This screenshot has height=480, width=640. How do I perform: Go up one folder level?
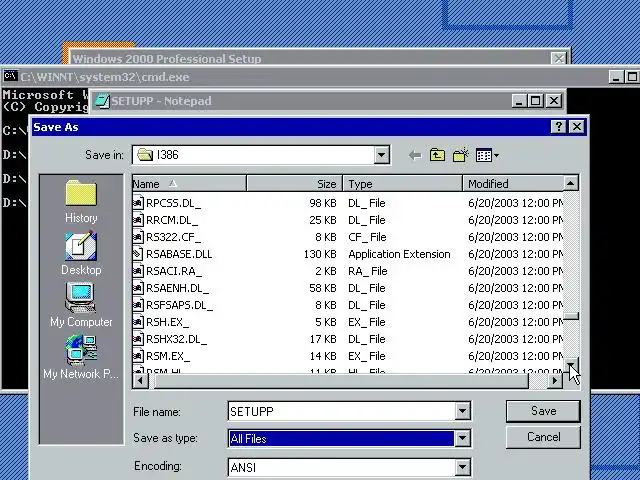click(x=437, y=155)
